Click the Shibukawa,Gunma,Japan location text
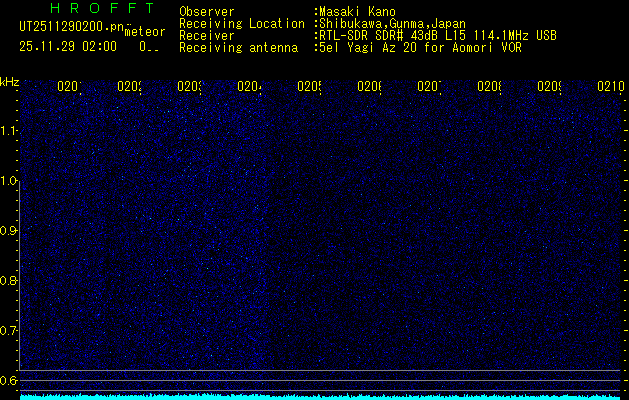Image resolution: width=629 pixels, height=400 pixels. pyautogui.click(x=392, y=24)
